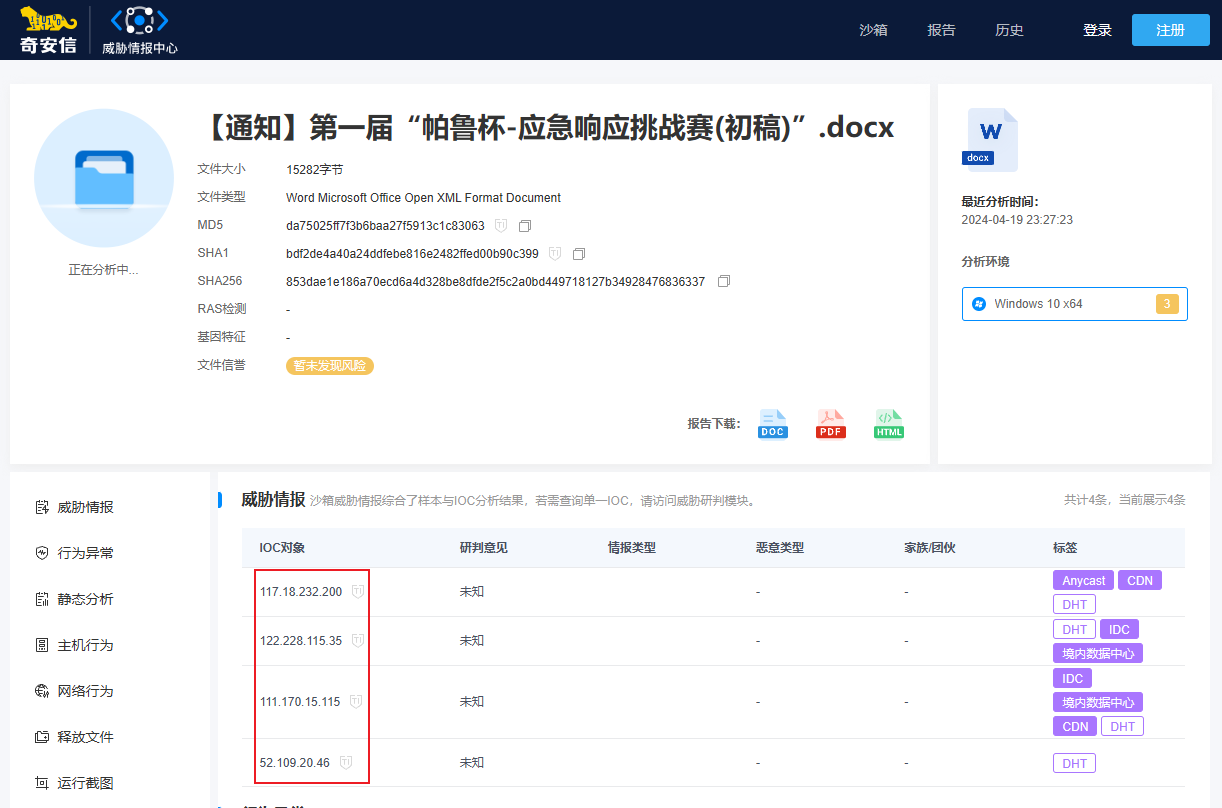Screen dimensions: 1222x808
Task: Click the IOC对象 column header
Action: pyautogui.click(x=282, y=548)
